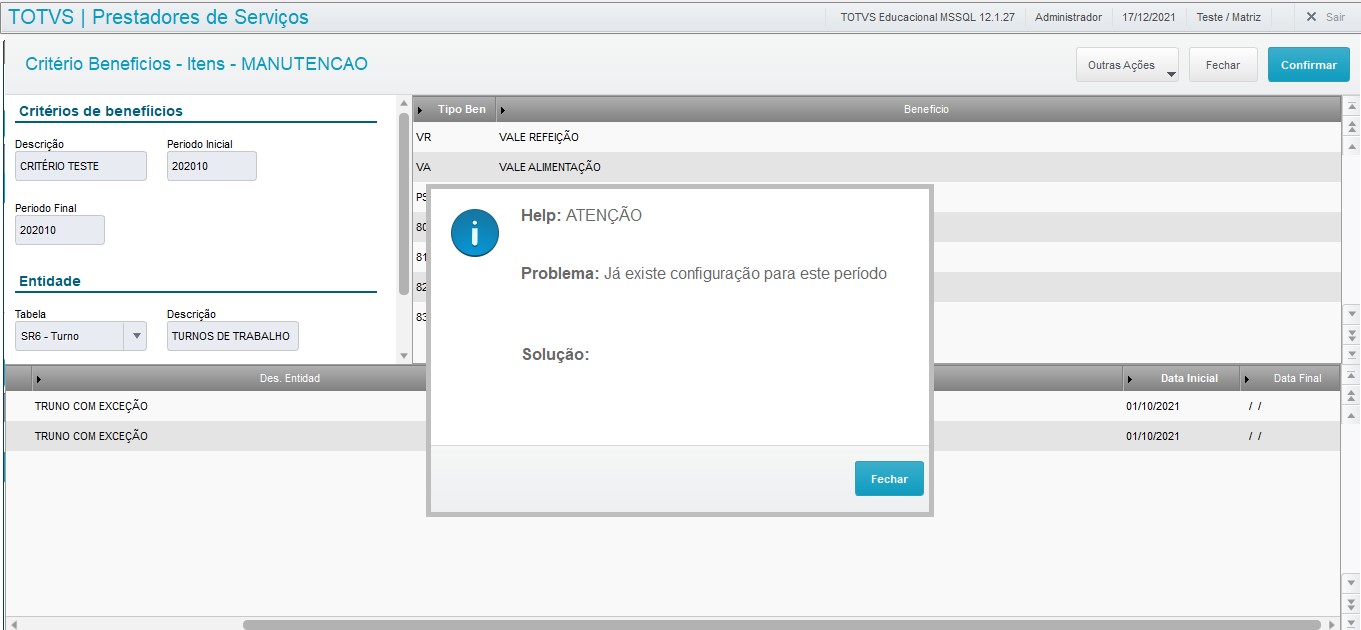Screen dimensions: 1361x630
Task: Jump to first record in benefits grid
Action: click(x=1352, y=106)
